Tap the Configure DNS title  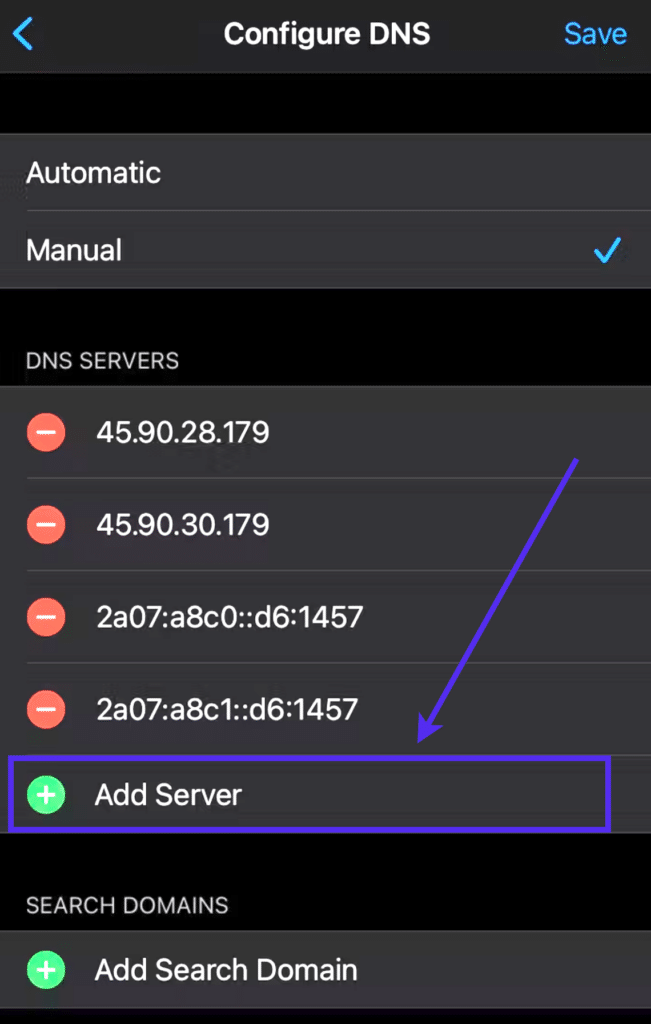coord(327,34)
